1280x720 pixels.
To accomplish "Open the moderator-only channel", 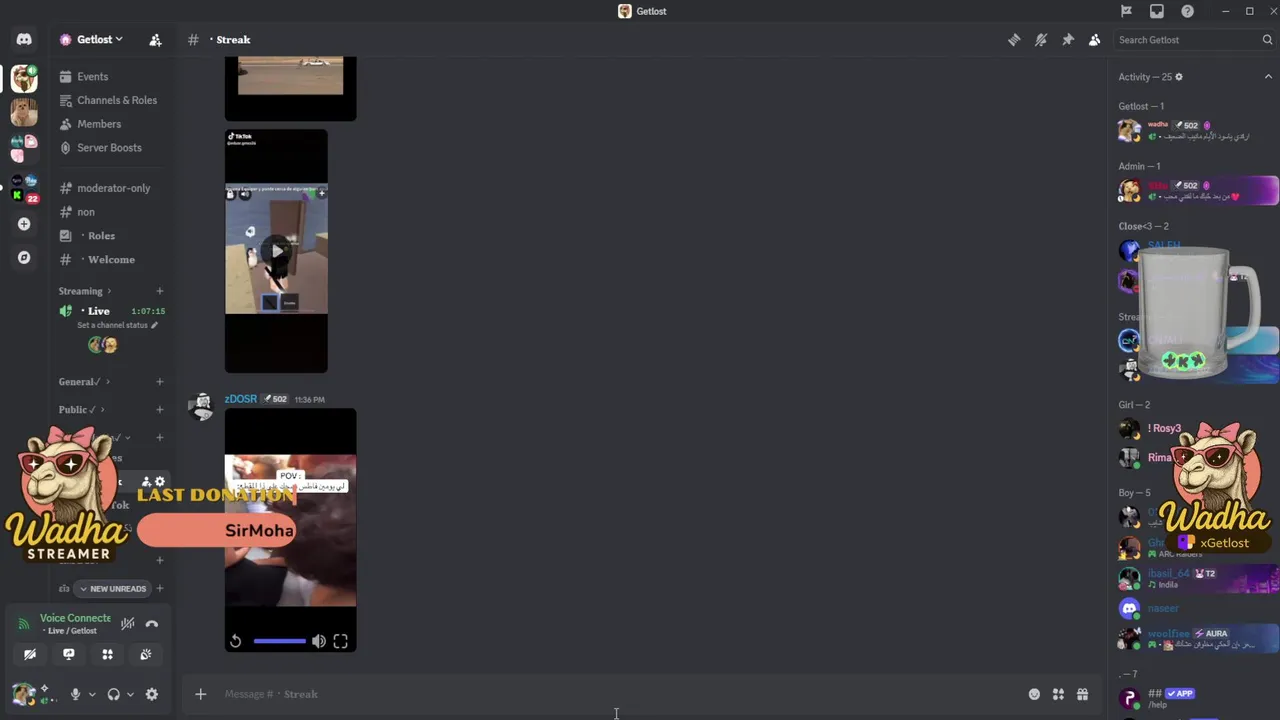I will [x=113, y=188].
